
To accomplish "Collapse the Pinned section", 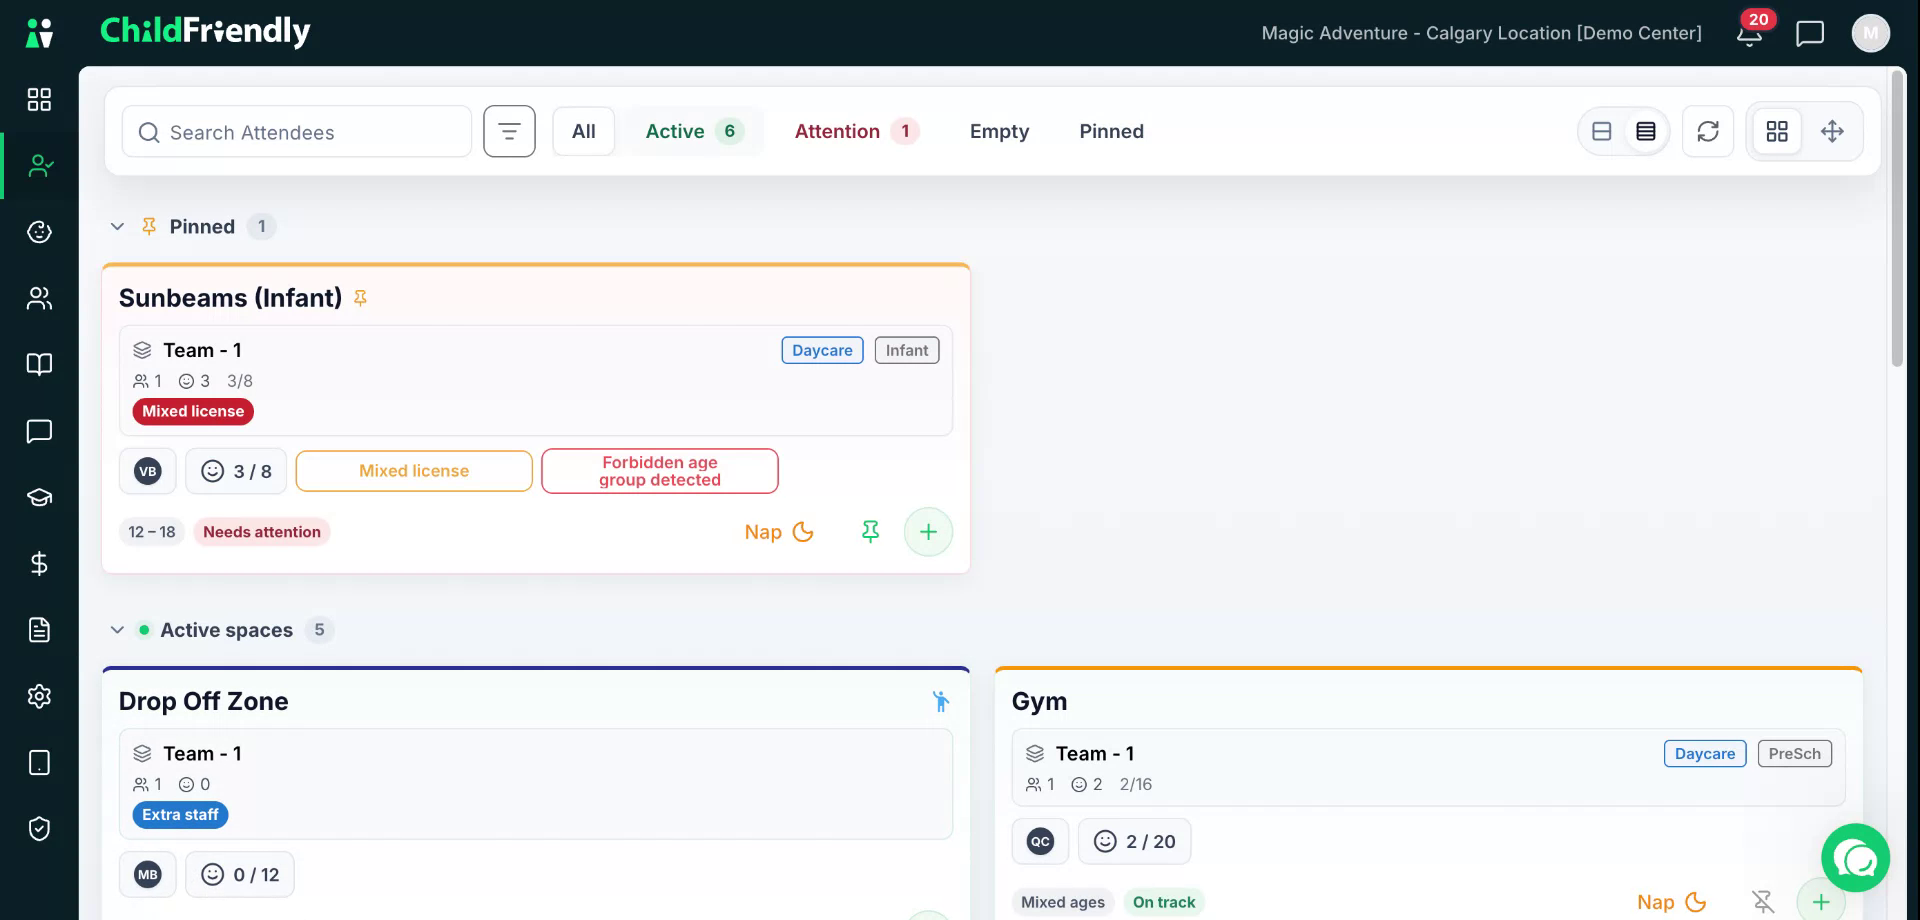I will pos(117,227).
